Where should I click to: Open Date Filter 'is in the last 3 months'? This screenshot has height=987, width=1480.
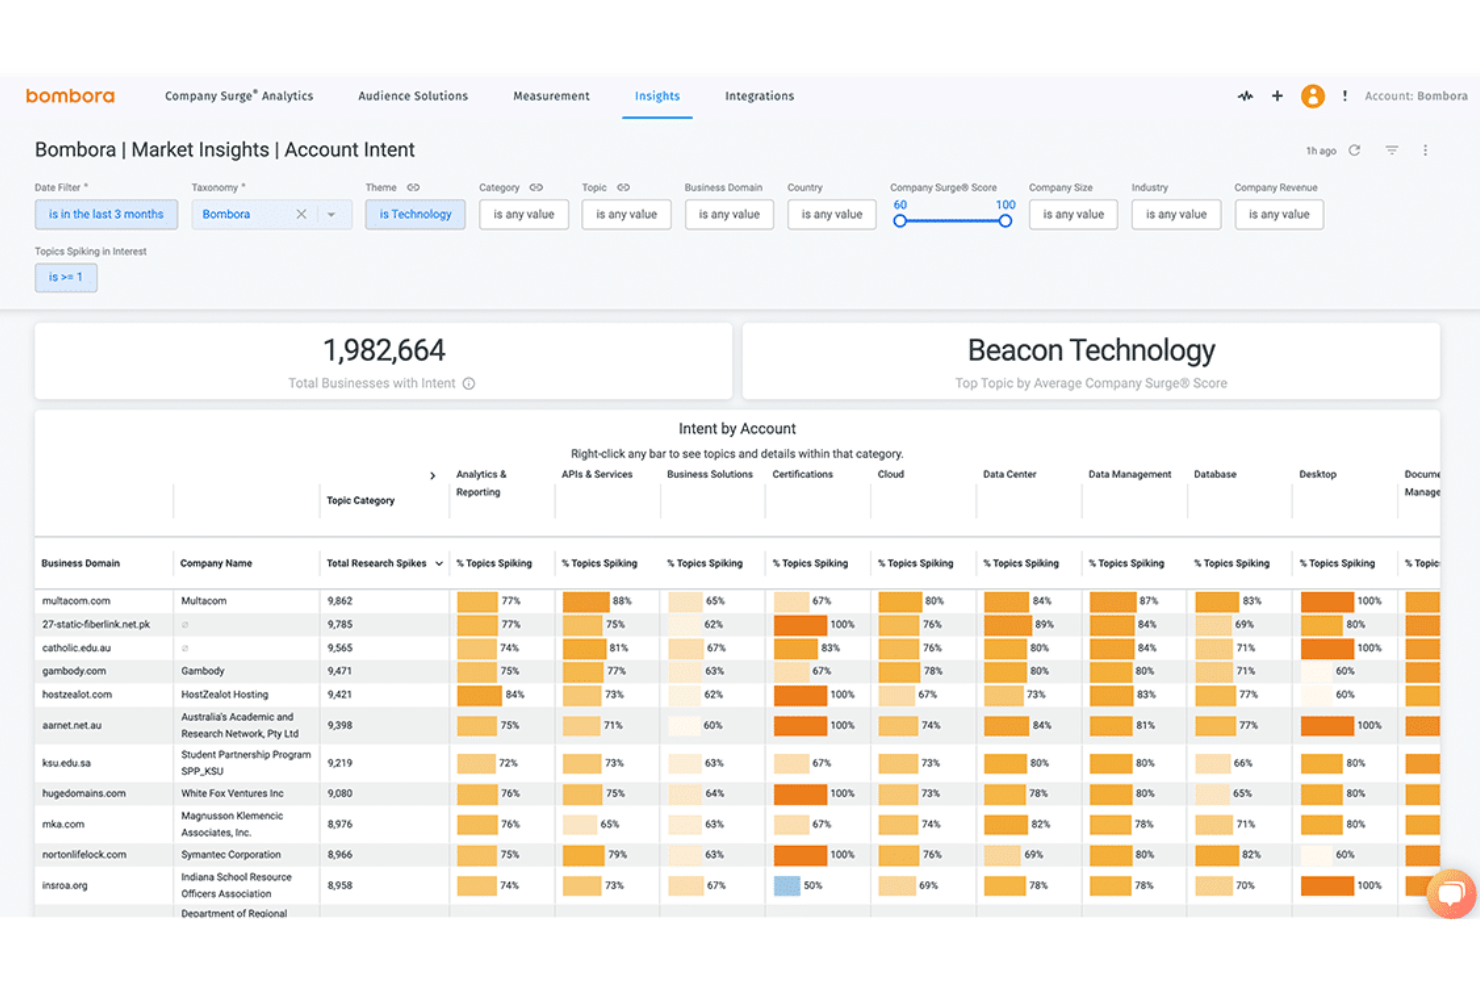(106, 214)
